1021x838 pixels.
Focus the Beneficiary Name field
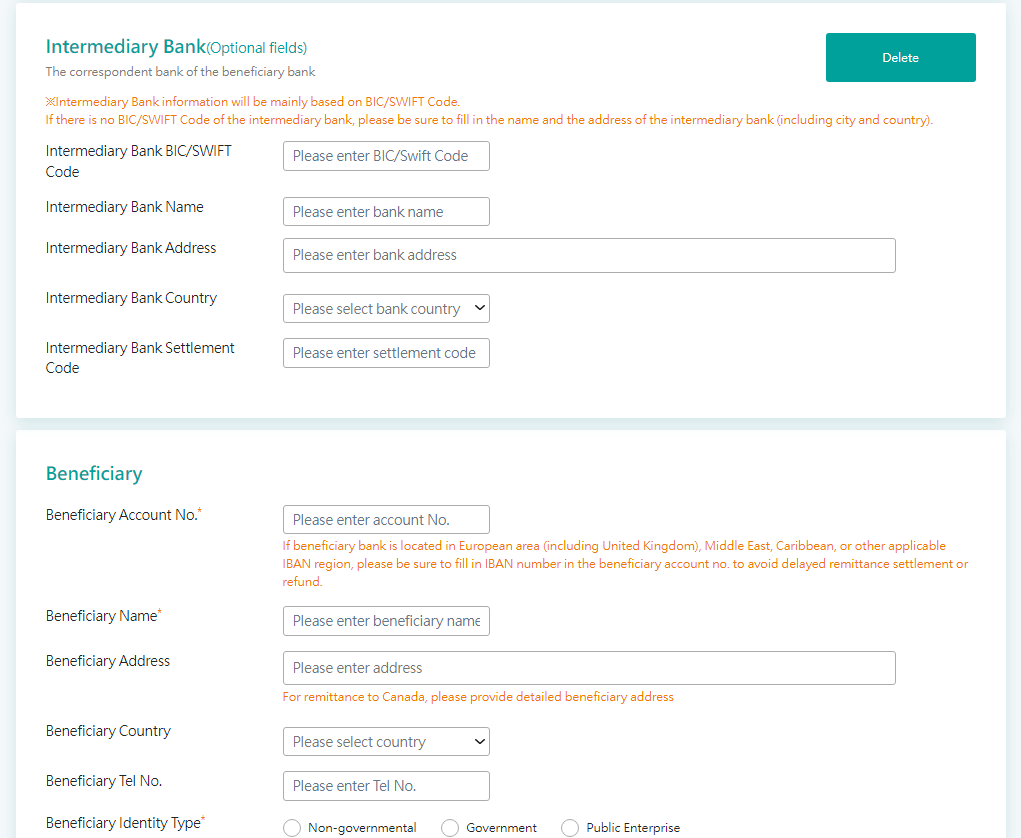[386, 621]
